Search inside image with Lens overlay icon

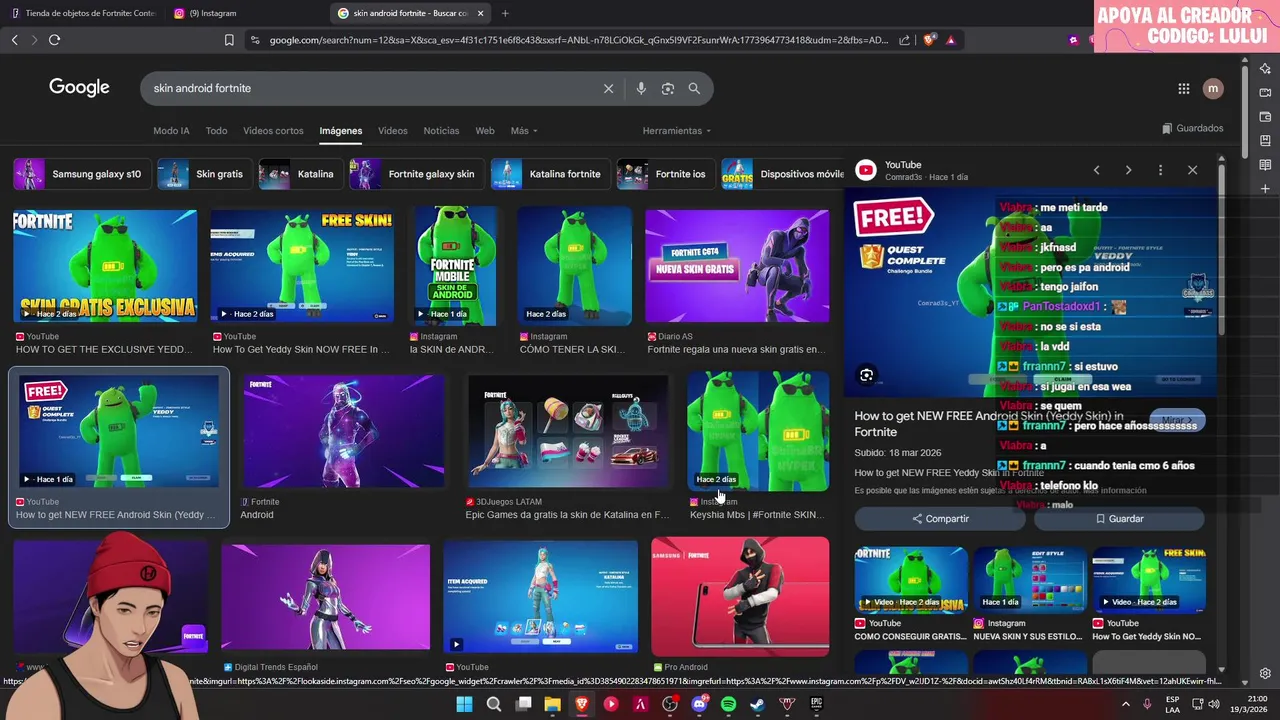[867, 375]
